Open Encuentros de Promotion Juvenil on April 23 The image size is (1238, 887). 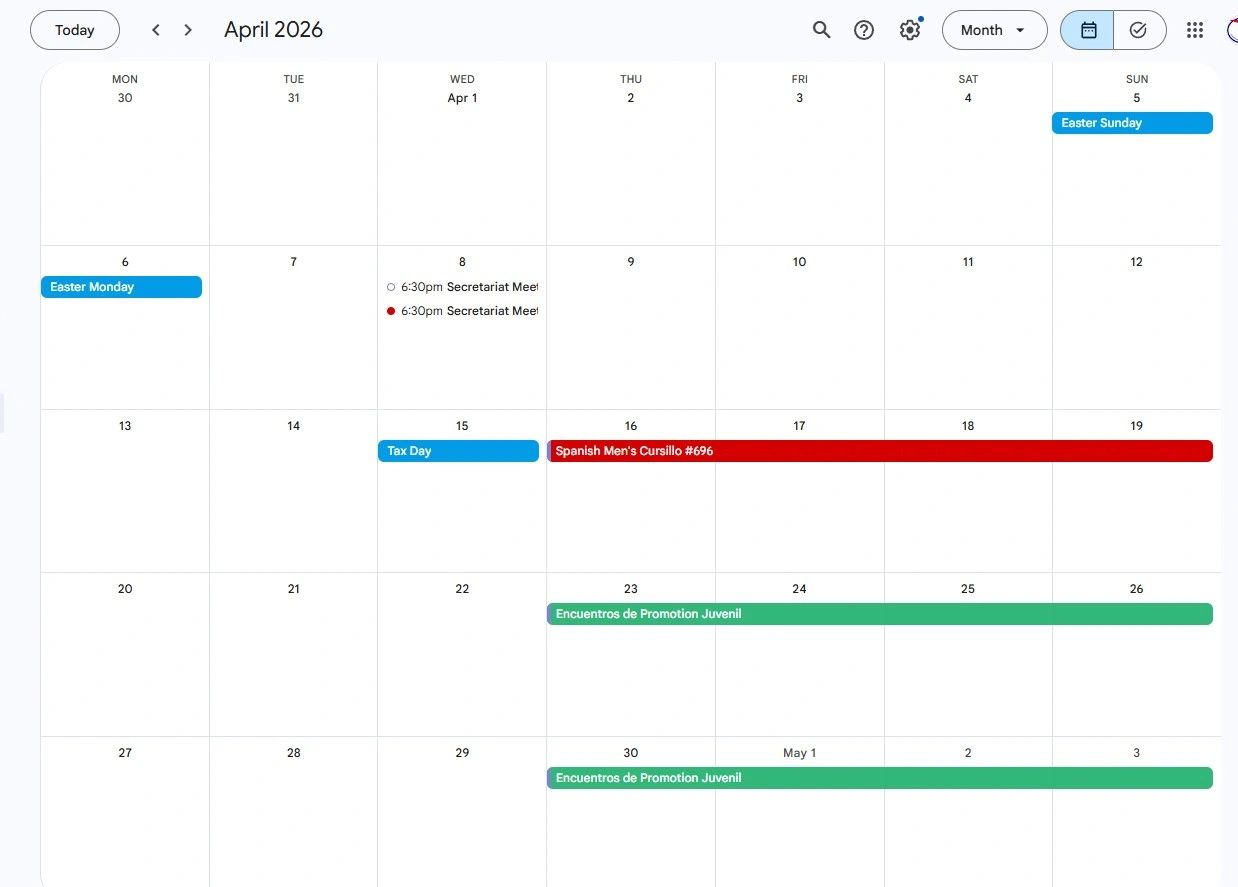tap(880, 614)
